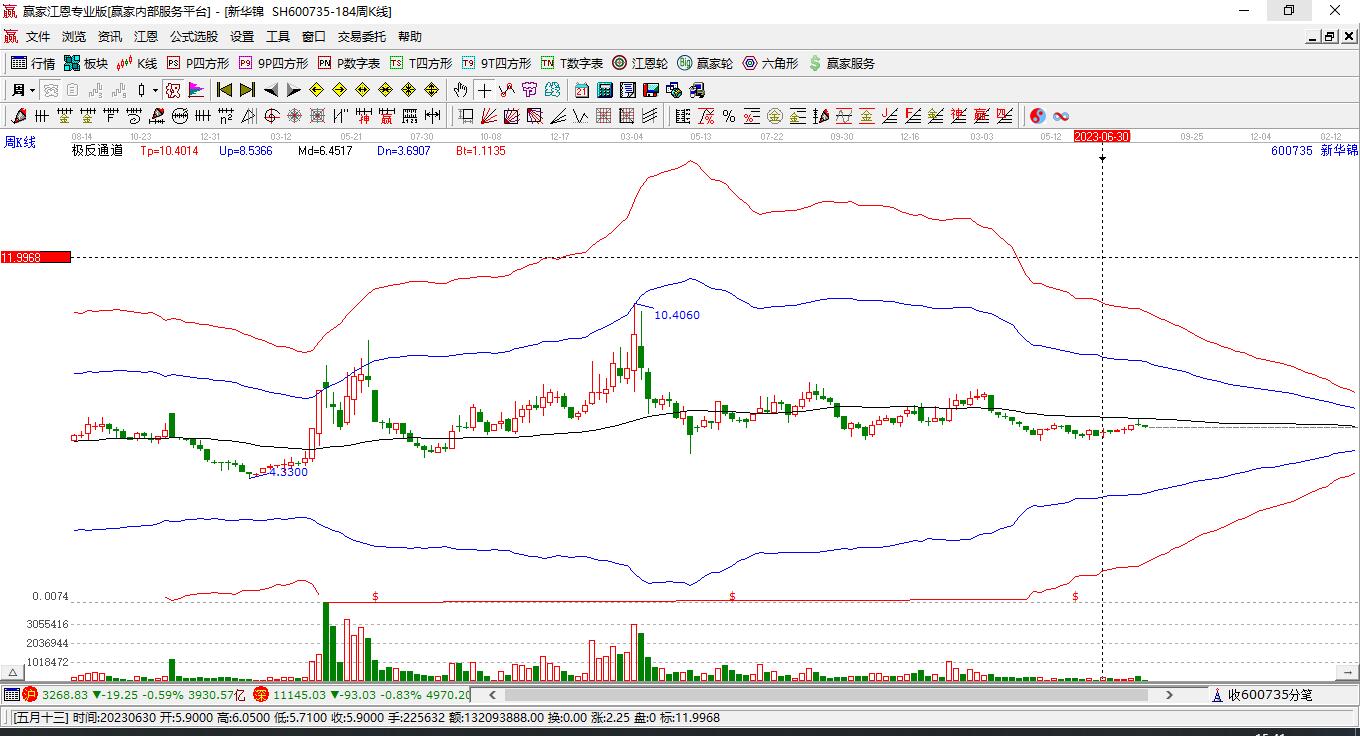Expand the 周 period dropdown
Viewport: 1360px width, 736px height.
23,90
